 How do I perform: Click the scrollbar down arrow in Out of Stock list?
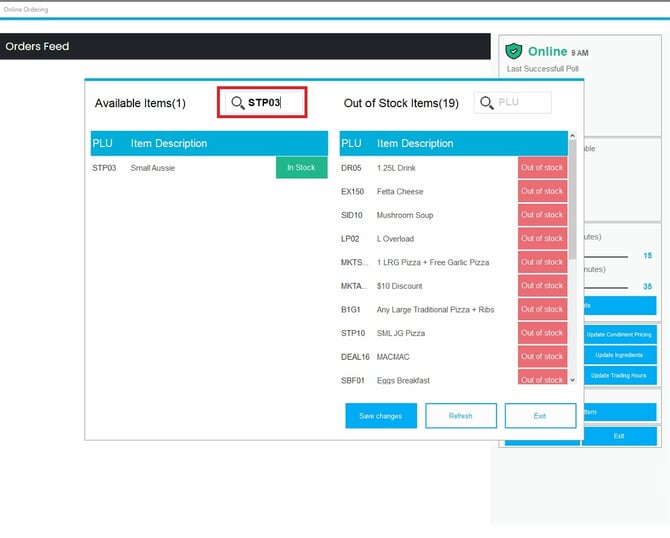pos(573,380)
